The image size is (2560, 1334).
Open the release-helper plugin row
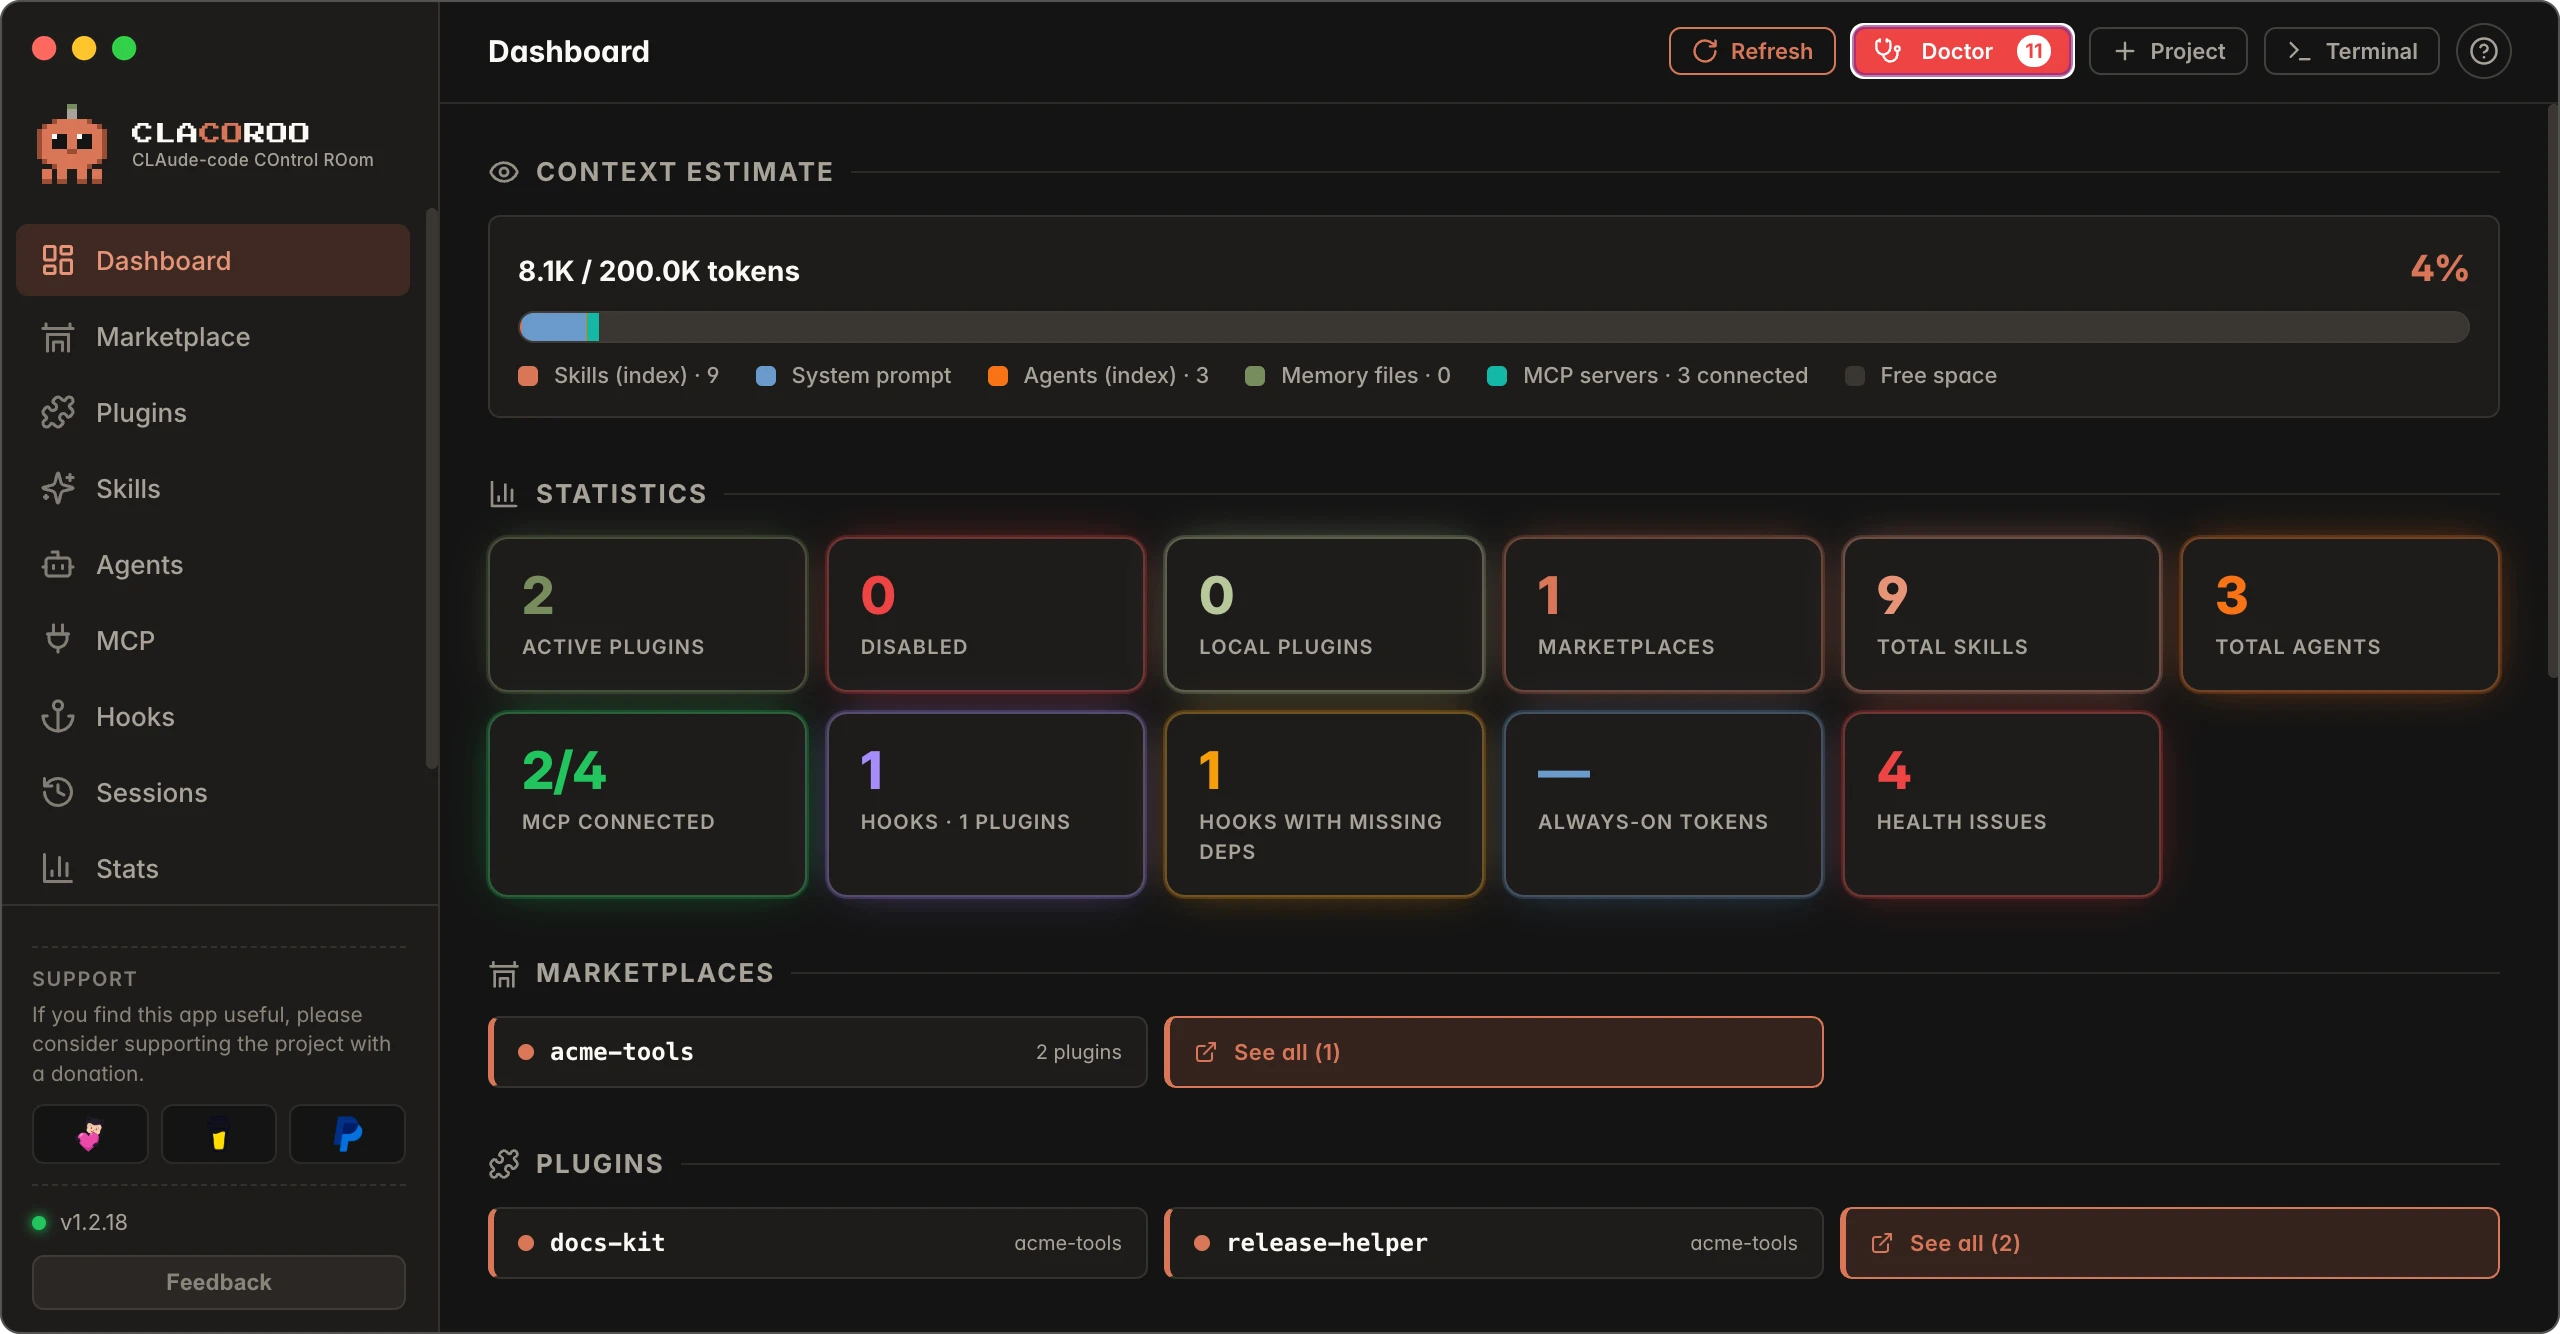tap(1494, 1243)
